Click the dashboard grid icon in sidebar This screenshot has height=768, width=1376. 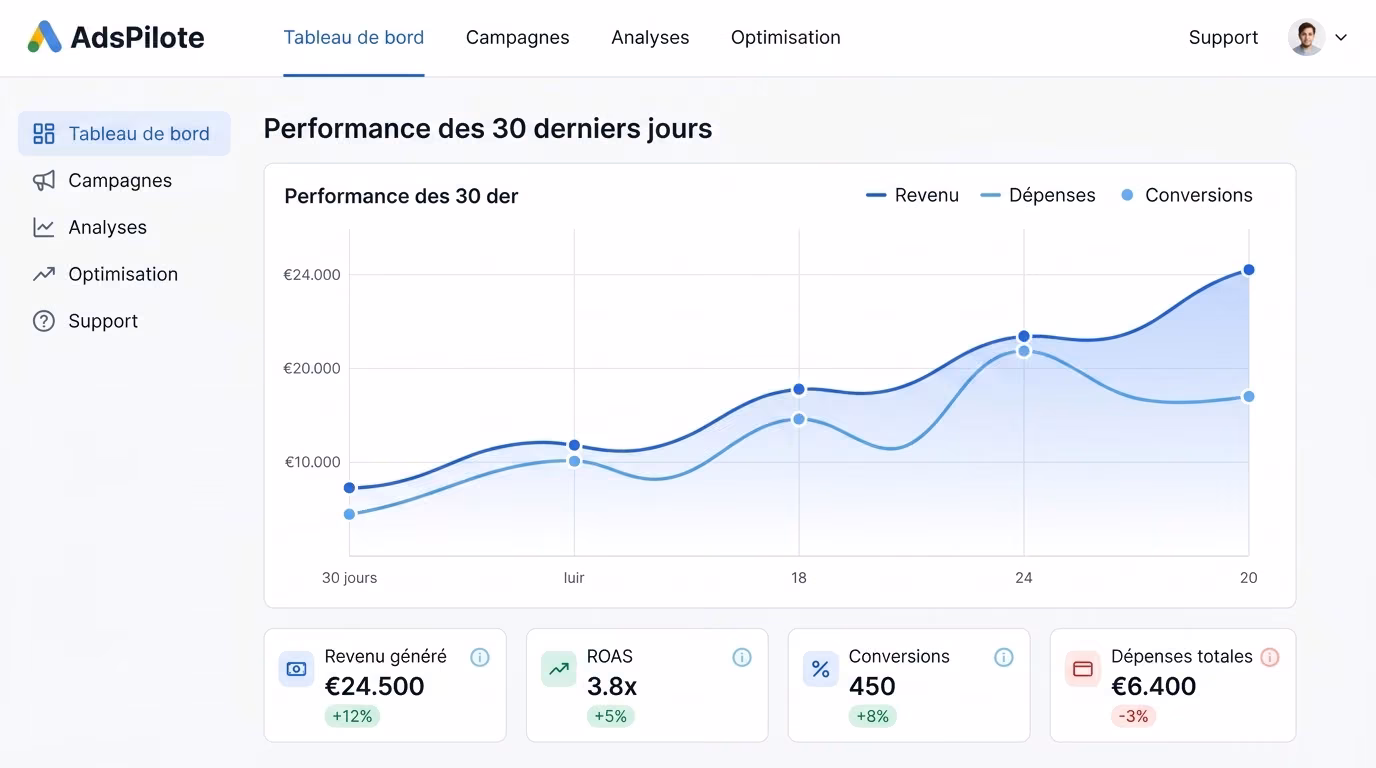44,134
